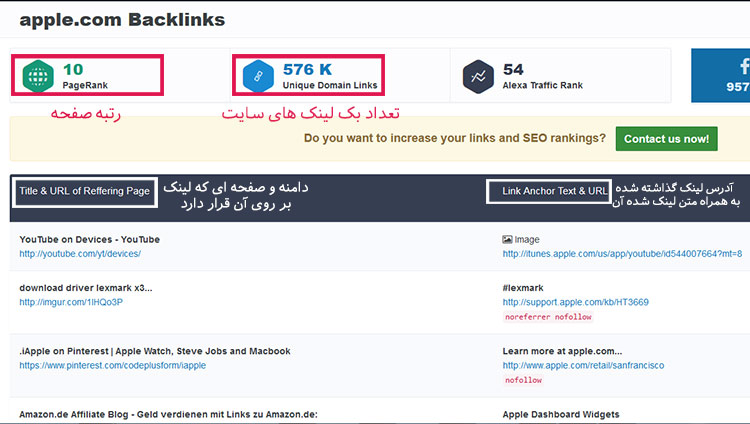750x424 pixels.
Task: Click the nofollow tag under the support.apple.com link
Action: [x=573, y=317]
